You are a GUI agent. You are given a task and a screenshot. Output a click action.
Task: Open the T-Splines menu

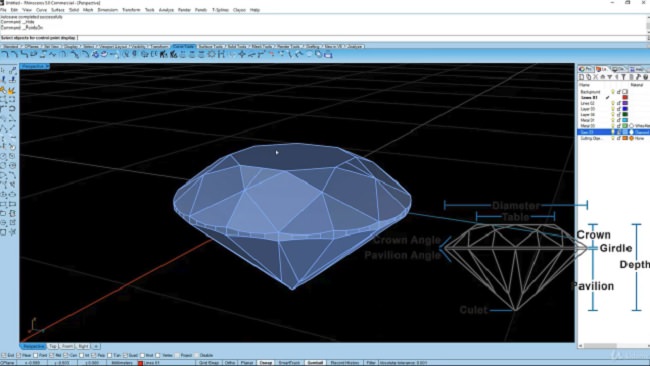(x=220, y=10)
